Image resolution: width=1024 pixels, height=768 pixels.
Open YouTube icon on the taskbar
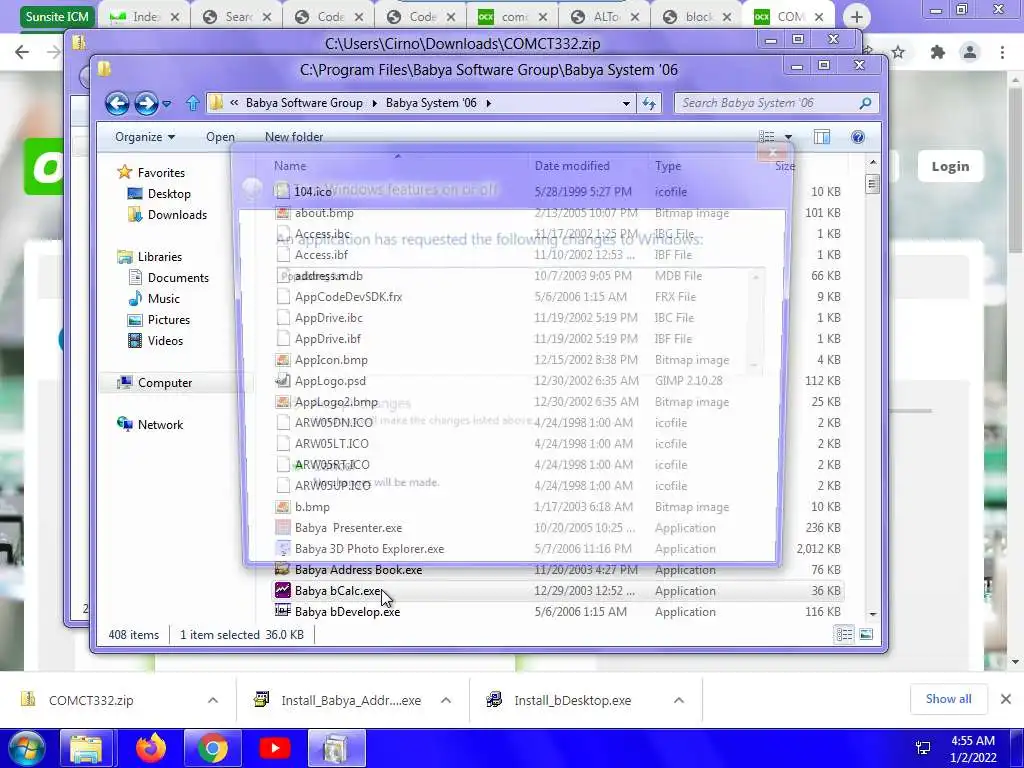pos(275,748)
